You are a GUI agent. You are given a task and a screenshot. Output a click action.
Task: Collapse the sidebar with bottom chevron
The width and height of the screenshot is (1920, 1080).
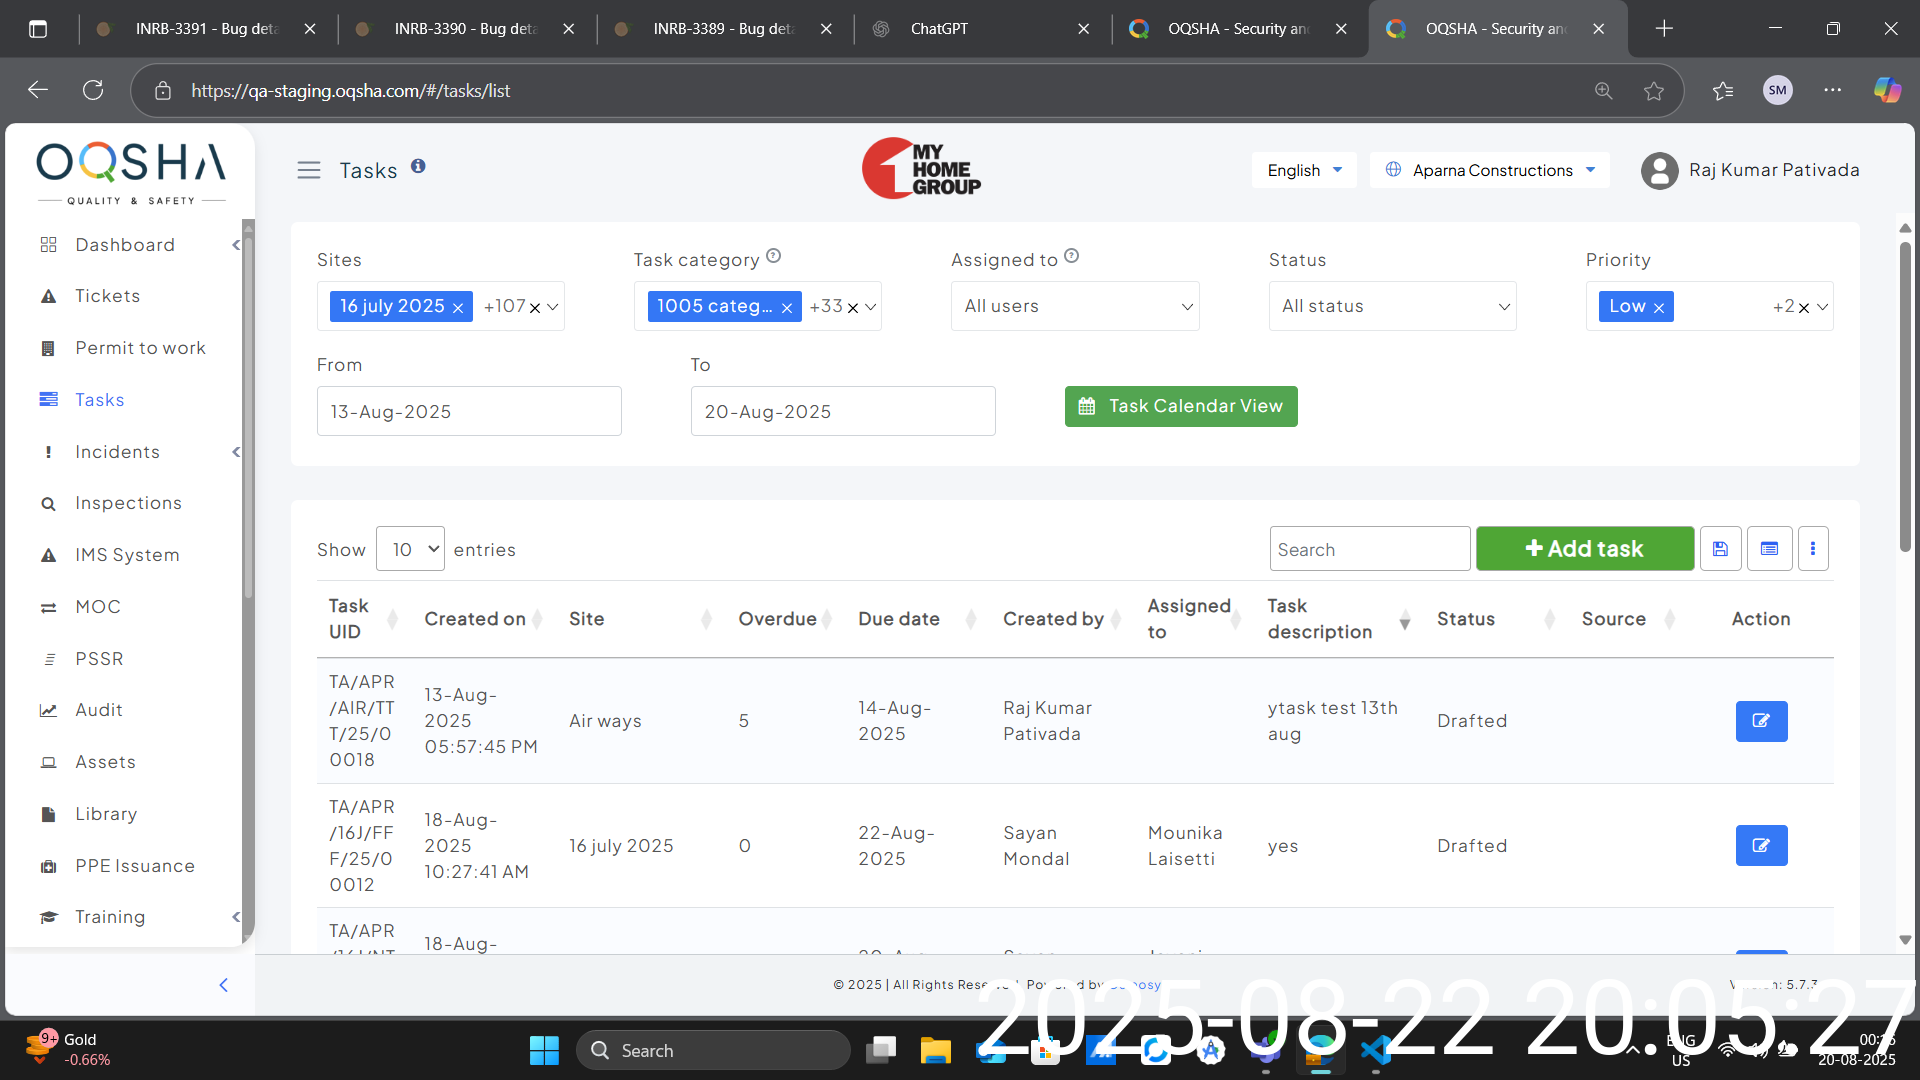click(223, 985)
